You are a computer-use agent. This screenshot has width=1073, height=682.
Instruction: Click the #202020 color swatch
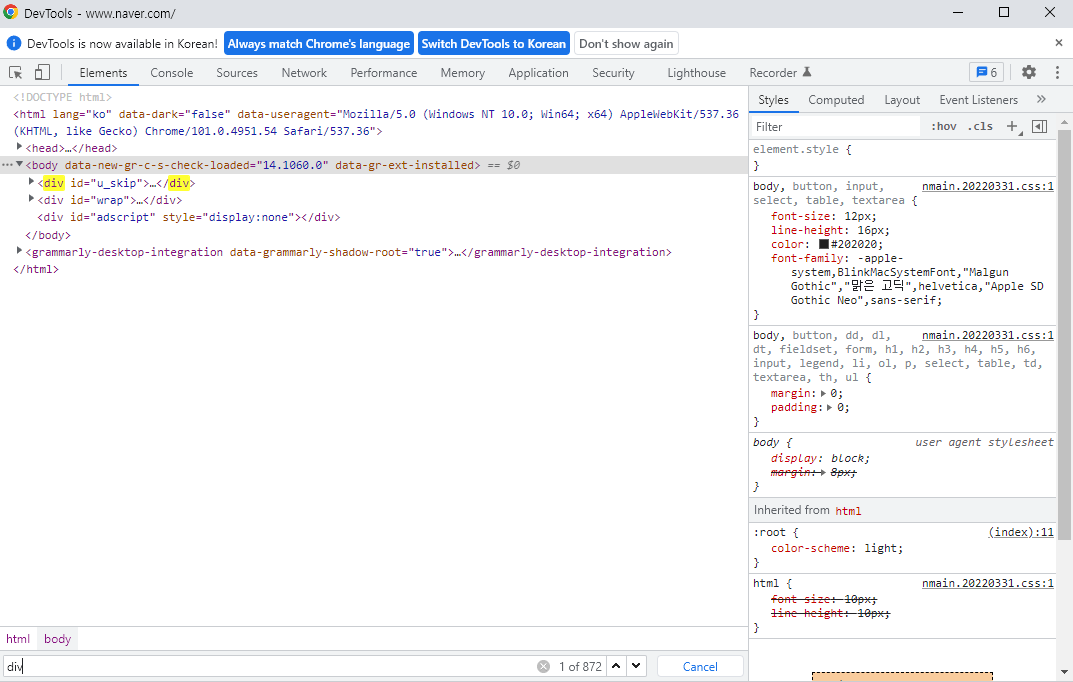[x=824, y=244]
